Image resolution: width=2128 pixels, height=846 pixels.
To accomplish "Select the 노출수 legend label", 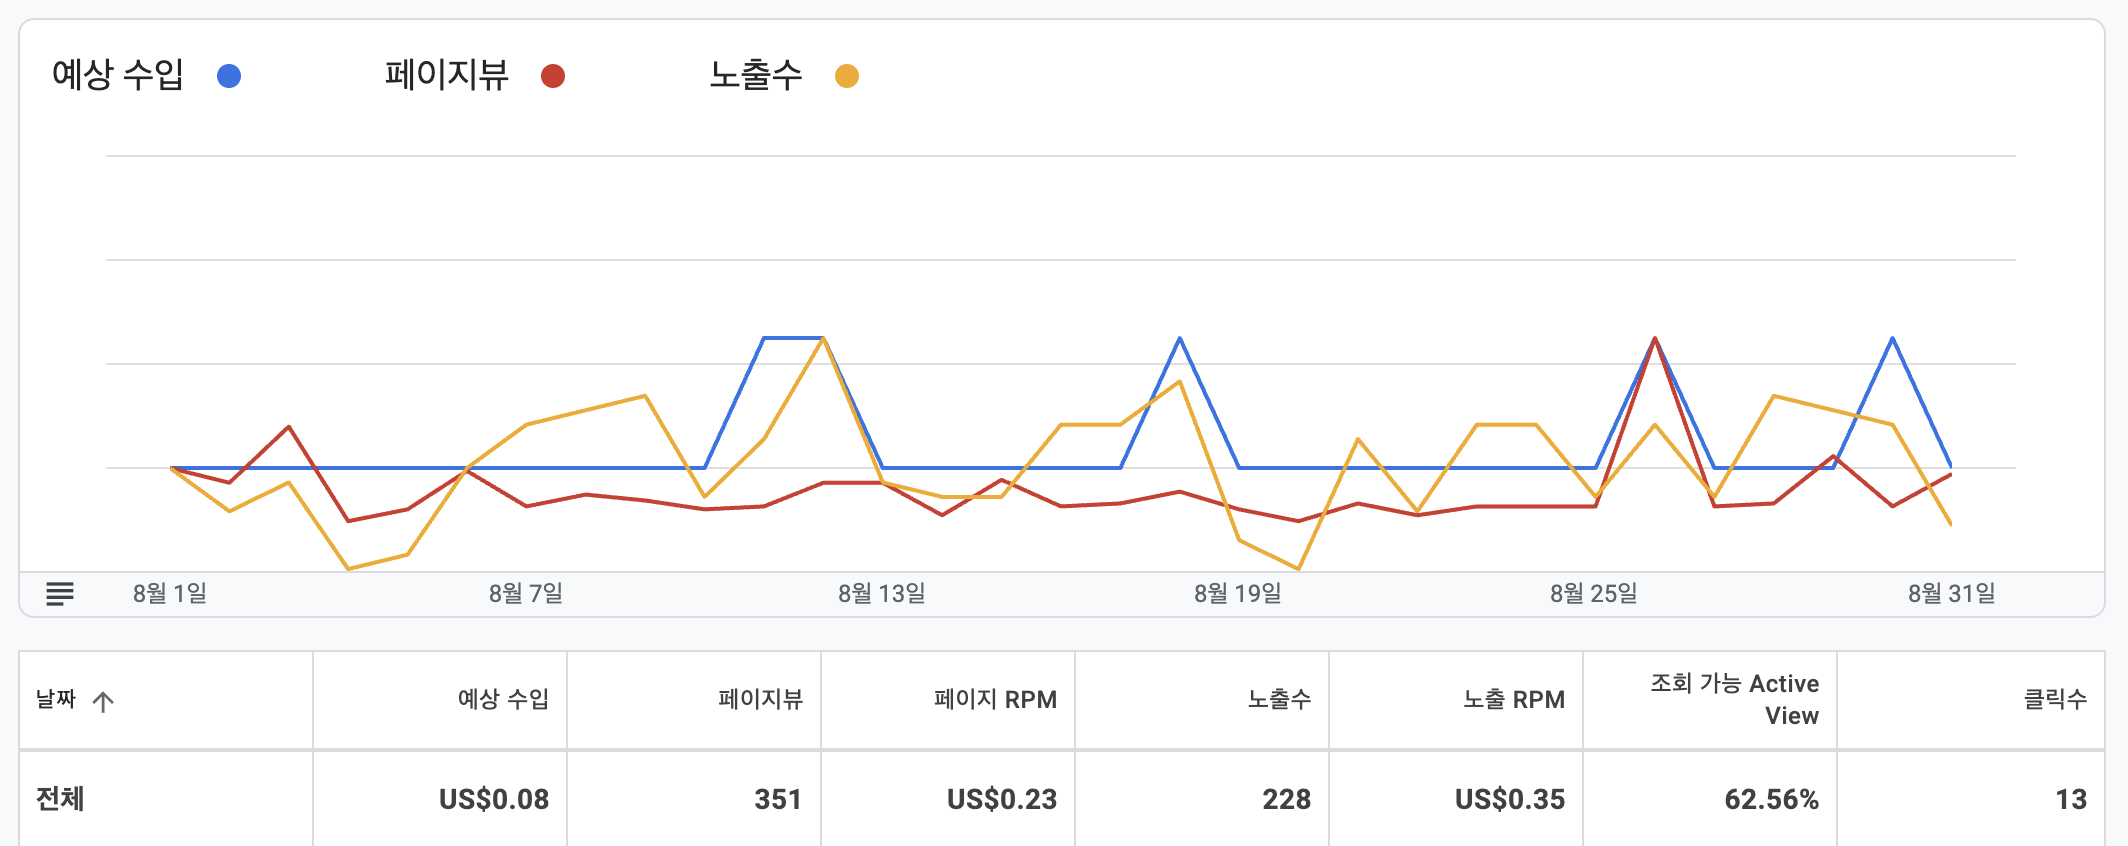I will pos(756,75).
